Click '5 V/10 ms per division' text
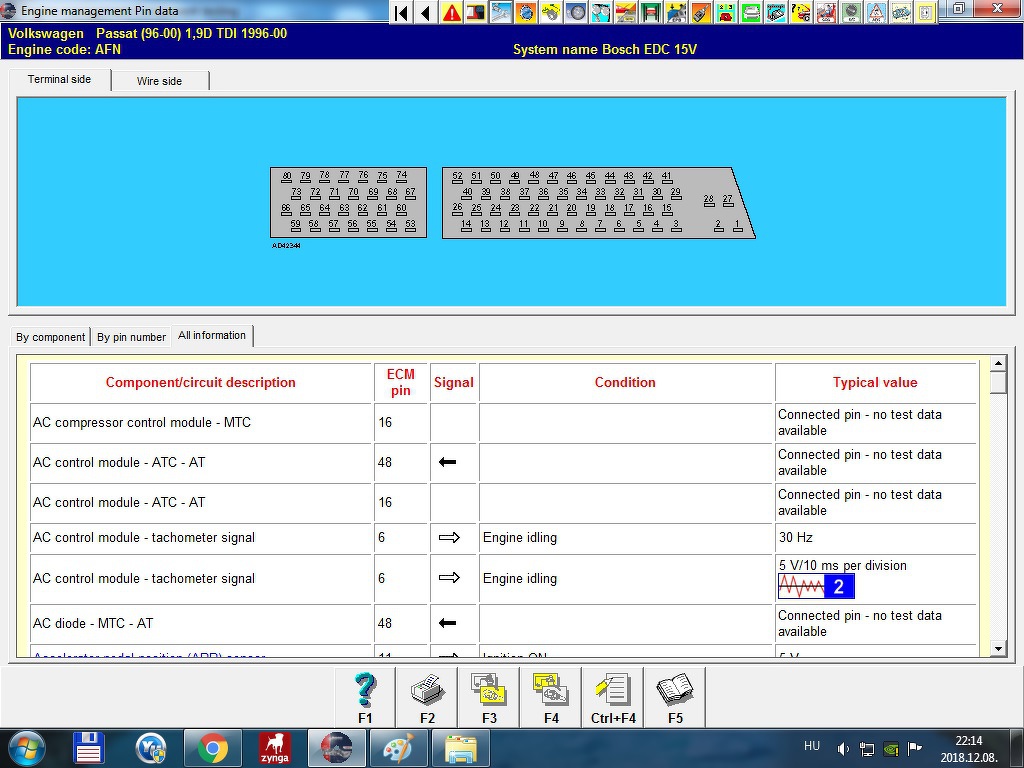1024x768 pixels. (842, 566)
